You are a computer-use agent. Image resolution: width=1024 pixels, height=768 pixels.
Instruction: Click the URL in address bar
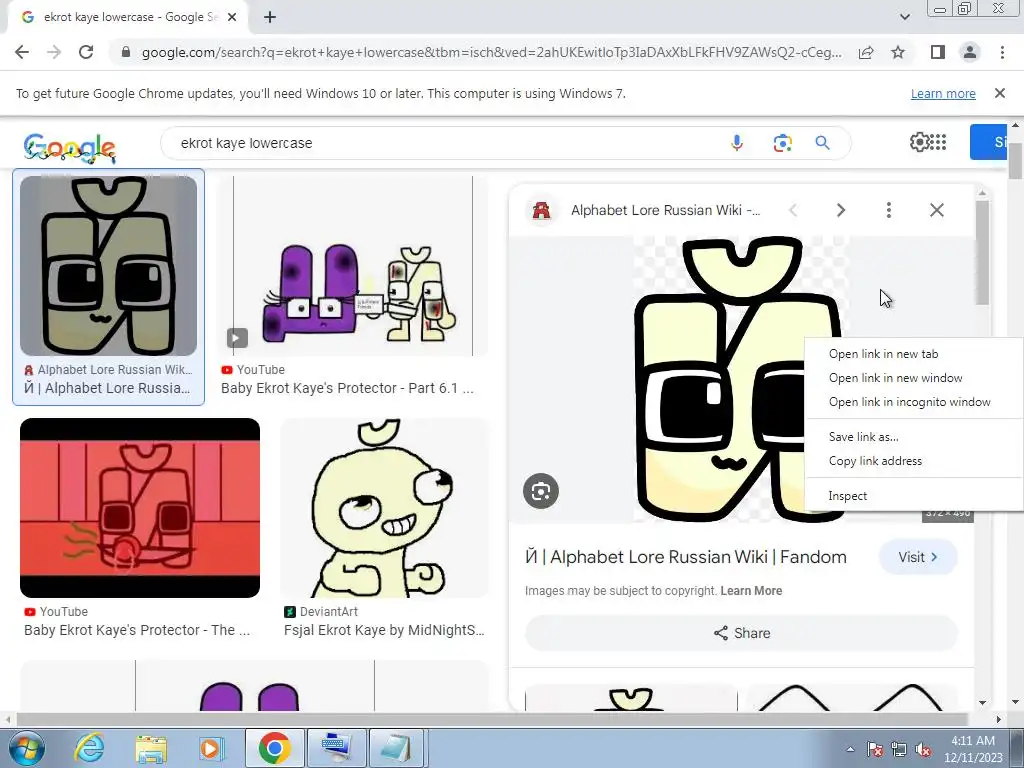(491, 52)
